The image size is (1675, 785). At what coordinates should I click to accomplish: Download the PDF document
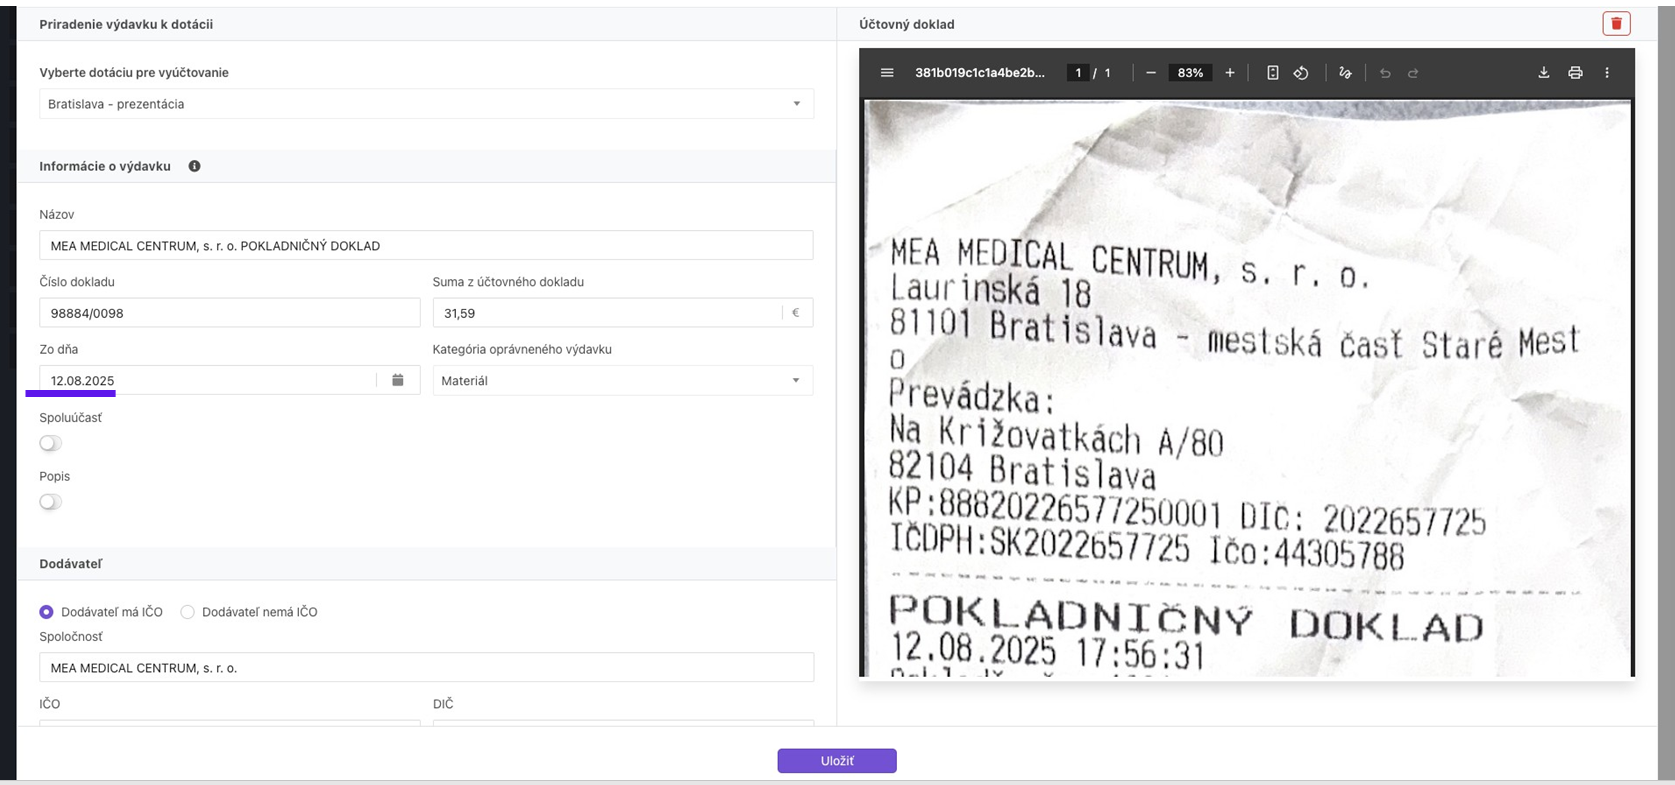pyautogui.click(x=1543, y=73)
